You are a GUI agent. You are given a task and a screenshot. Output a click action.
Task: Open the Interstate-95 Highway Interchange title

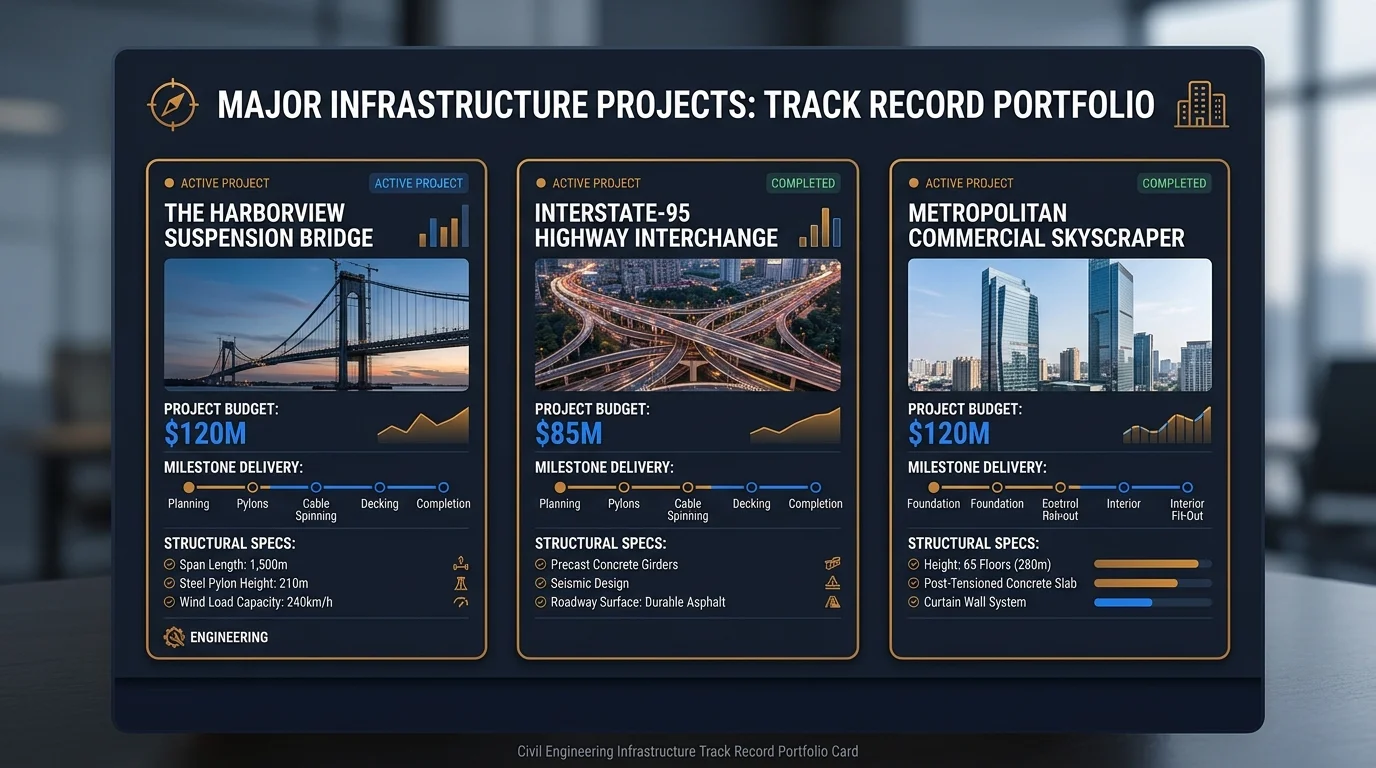(x=656, y=225)
